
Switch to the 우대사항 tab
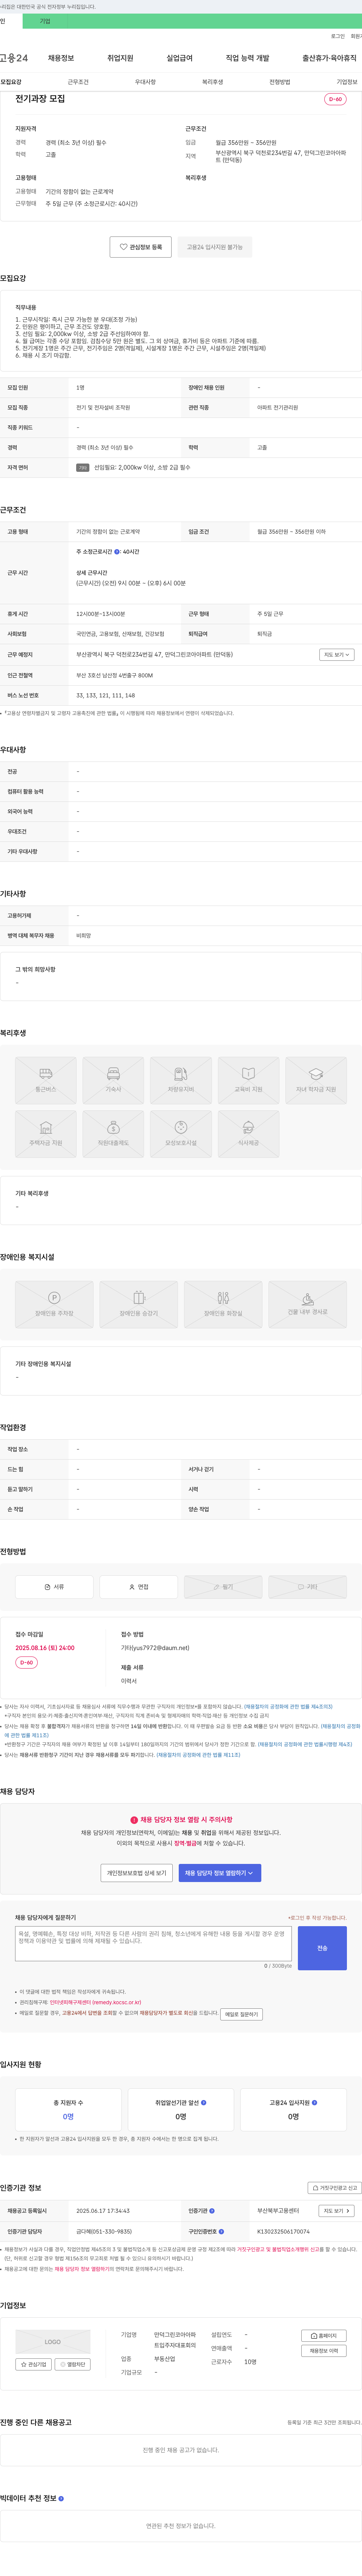pyautogui.click(x=145, y=82)
